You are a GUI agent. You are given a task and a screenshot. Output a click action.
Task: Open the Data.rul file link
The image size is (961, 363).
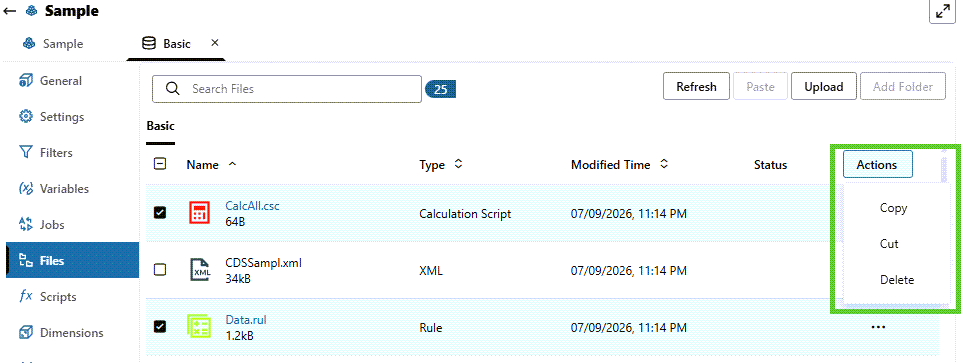click(246, 319)
